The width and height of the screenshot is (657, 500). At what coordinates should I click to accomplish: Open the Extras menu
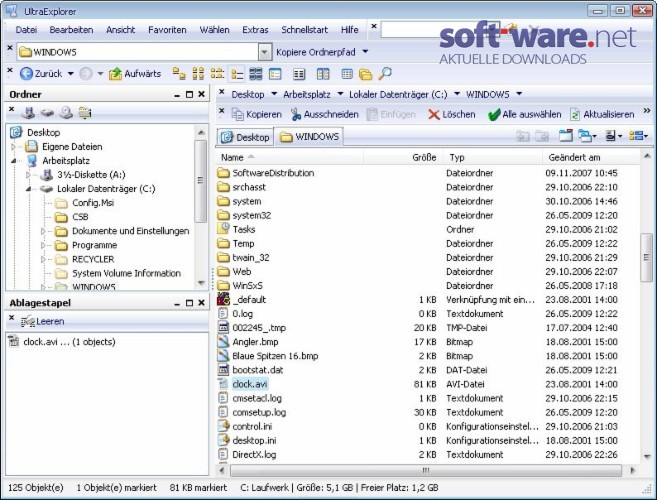(255, 30)
